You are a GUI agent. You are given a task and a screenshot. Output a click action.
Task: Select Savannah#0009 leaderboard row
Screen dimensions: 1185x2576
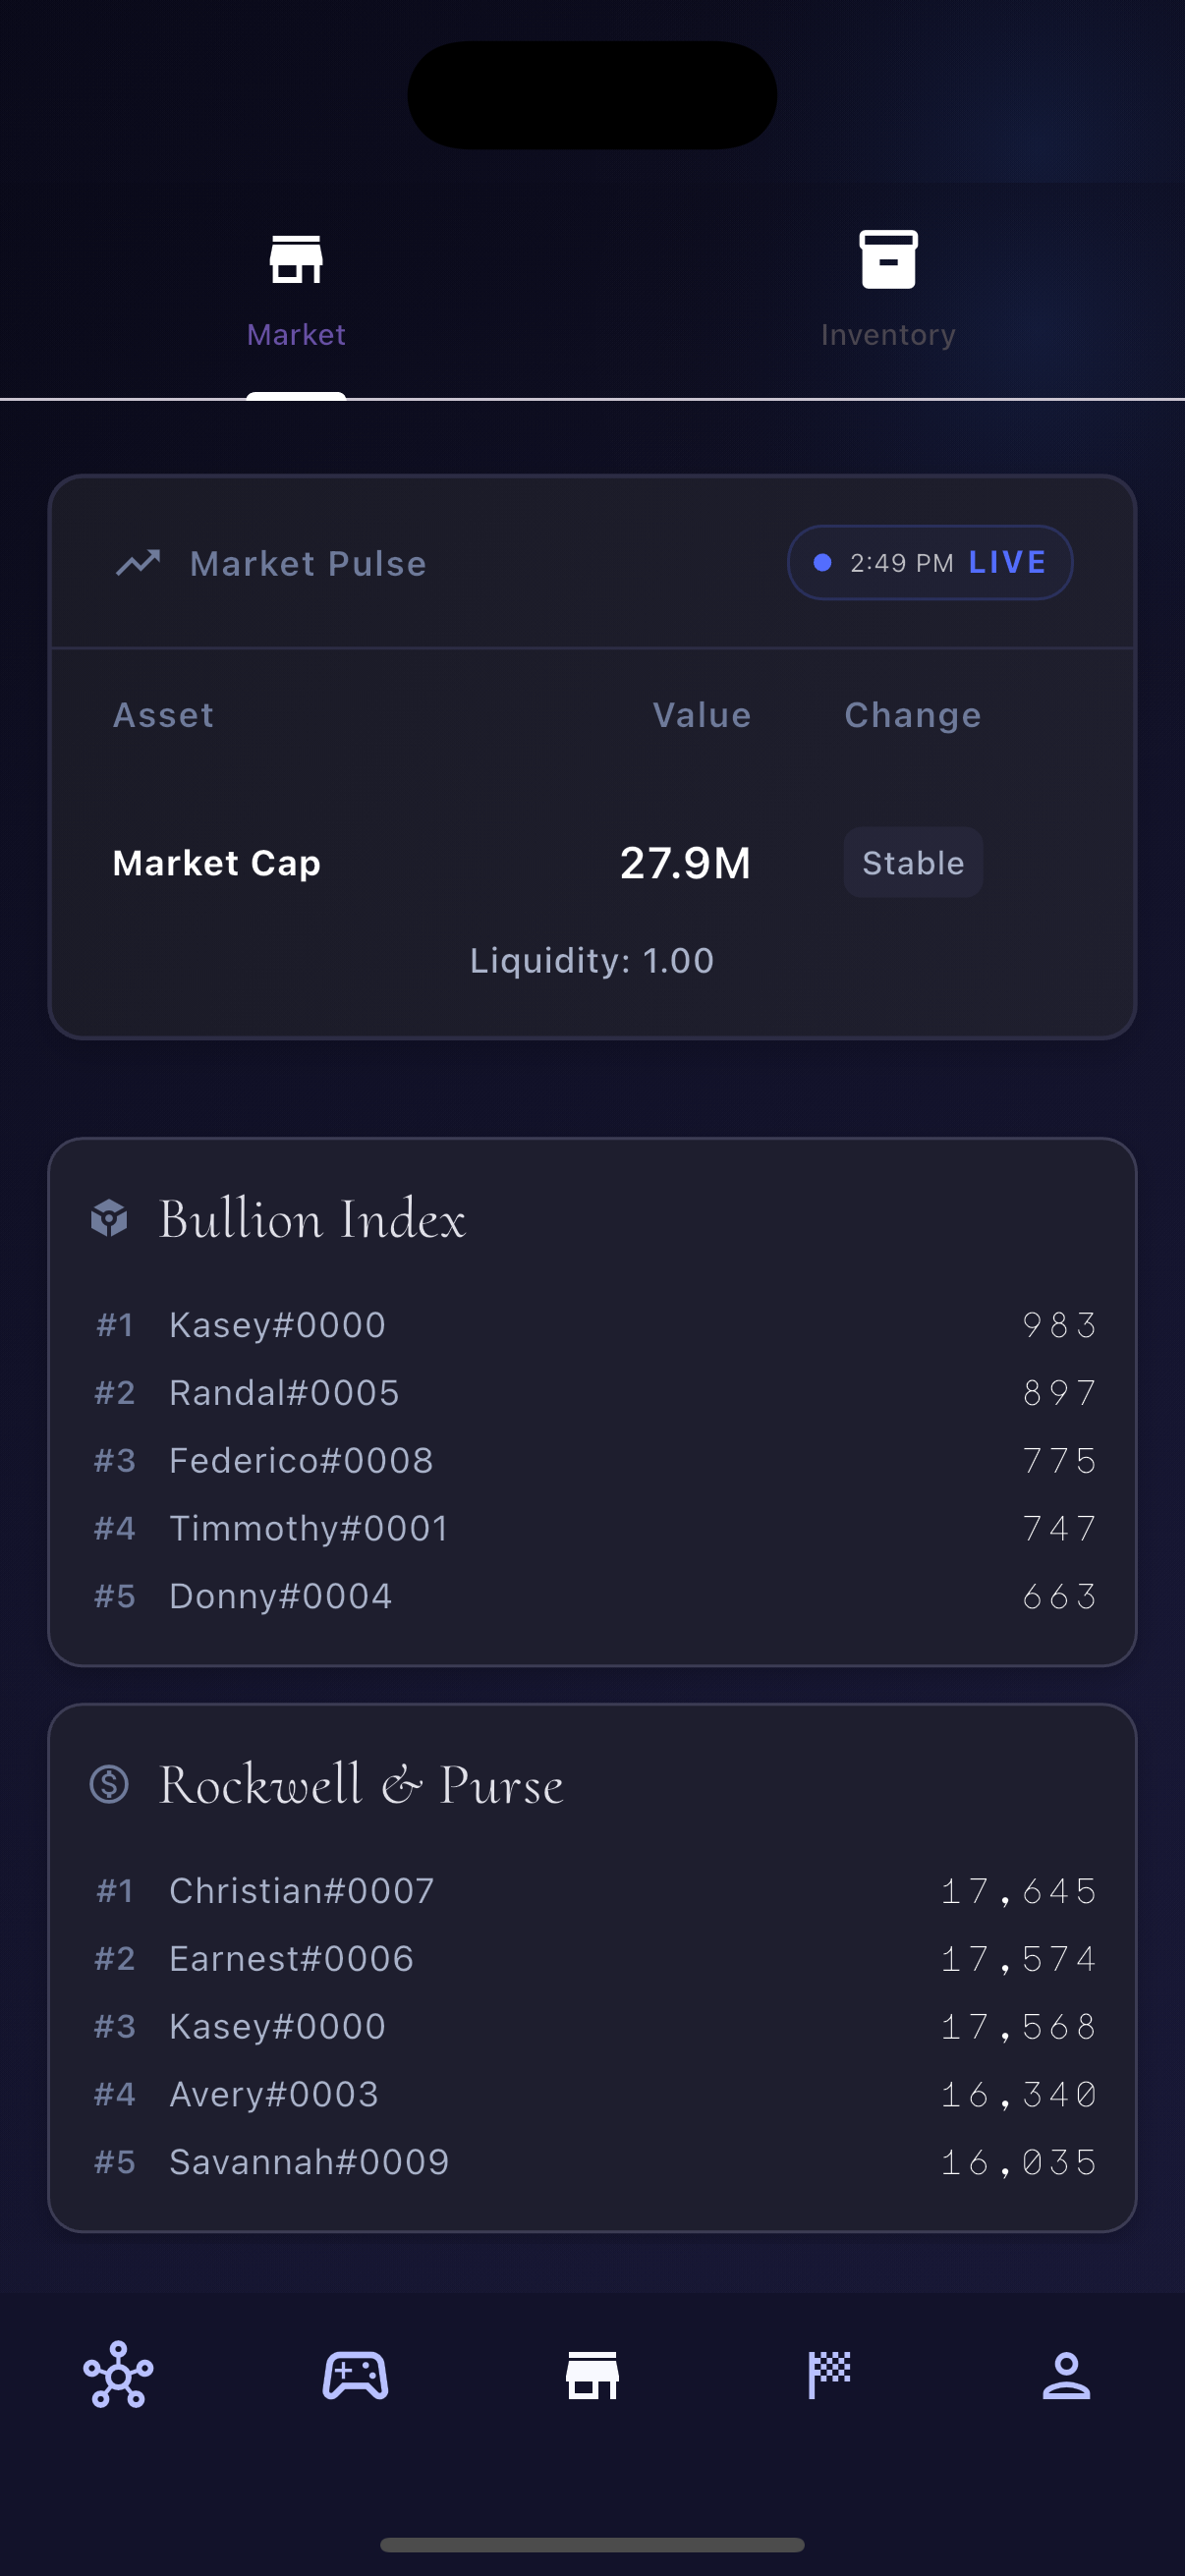[309, 2162]
